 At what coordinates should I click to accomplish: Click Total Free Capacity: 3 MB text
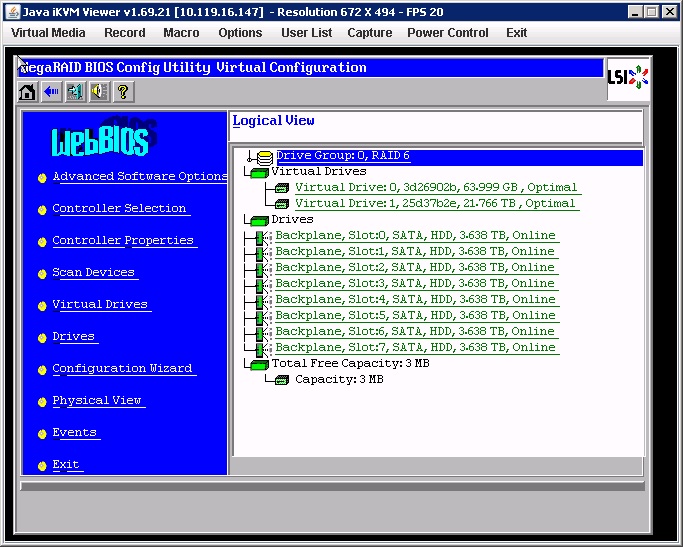click(x=351, y=363)
